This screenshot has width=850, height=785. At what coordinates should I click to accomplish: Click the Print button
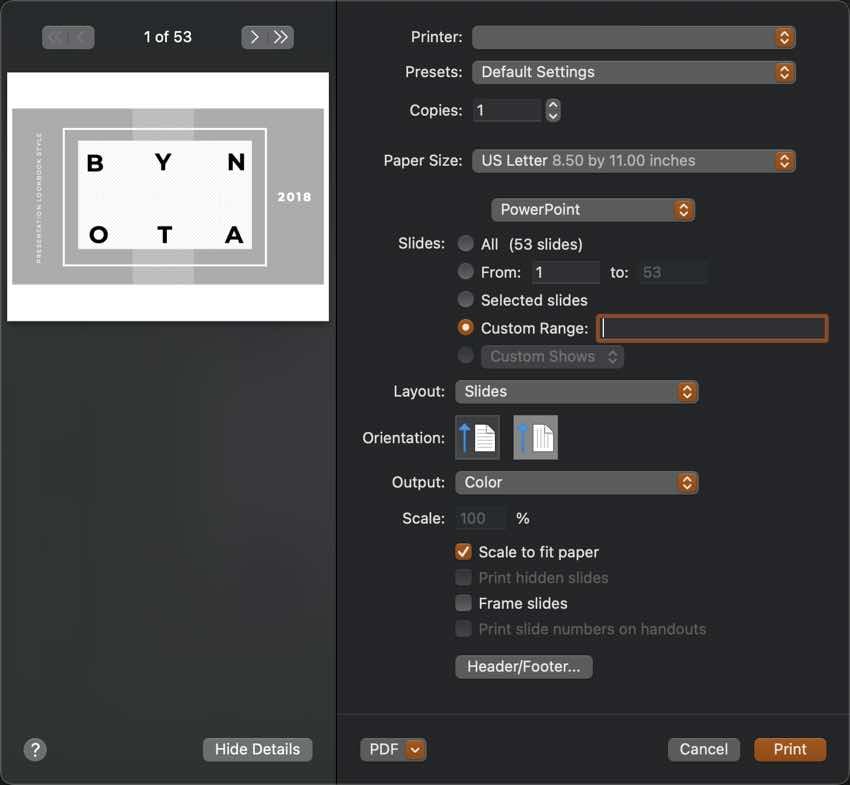point(790,749)
